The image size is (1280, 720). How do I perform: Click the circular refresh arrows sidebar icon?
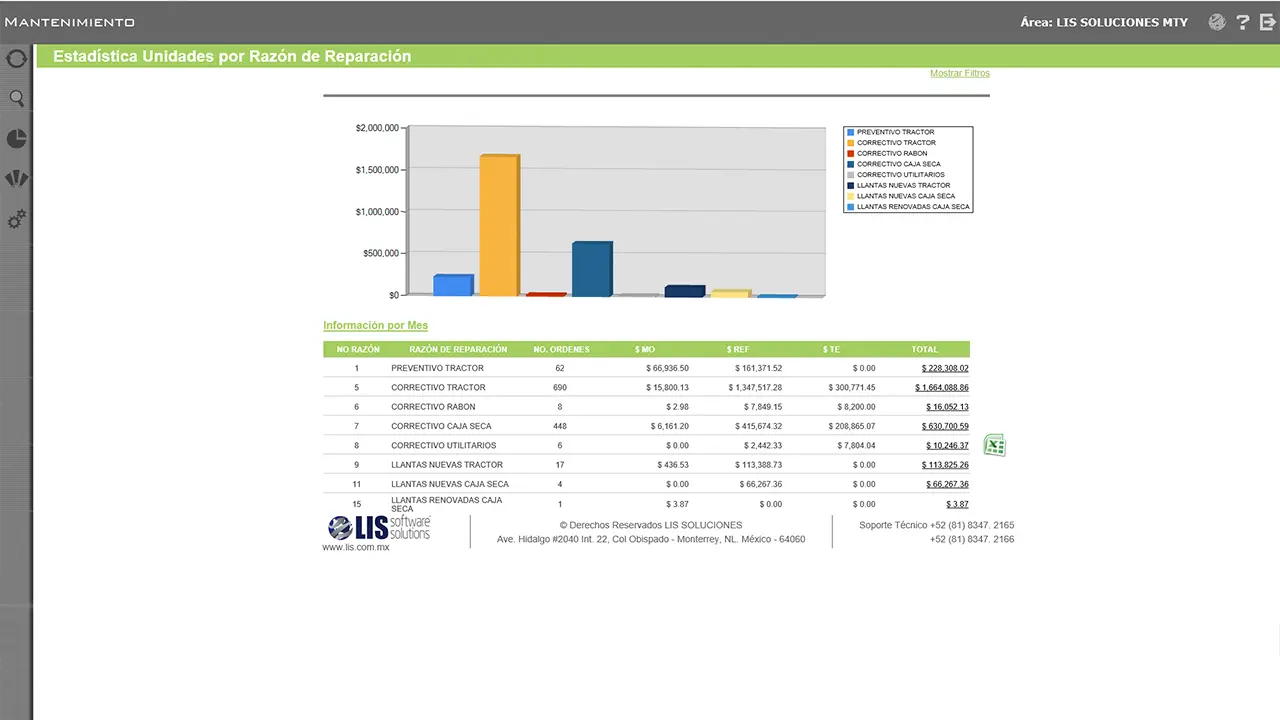16,59
